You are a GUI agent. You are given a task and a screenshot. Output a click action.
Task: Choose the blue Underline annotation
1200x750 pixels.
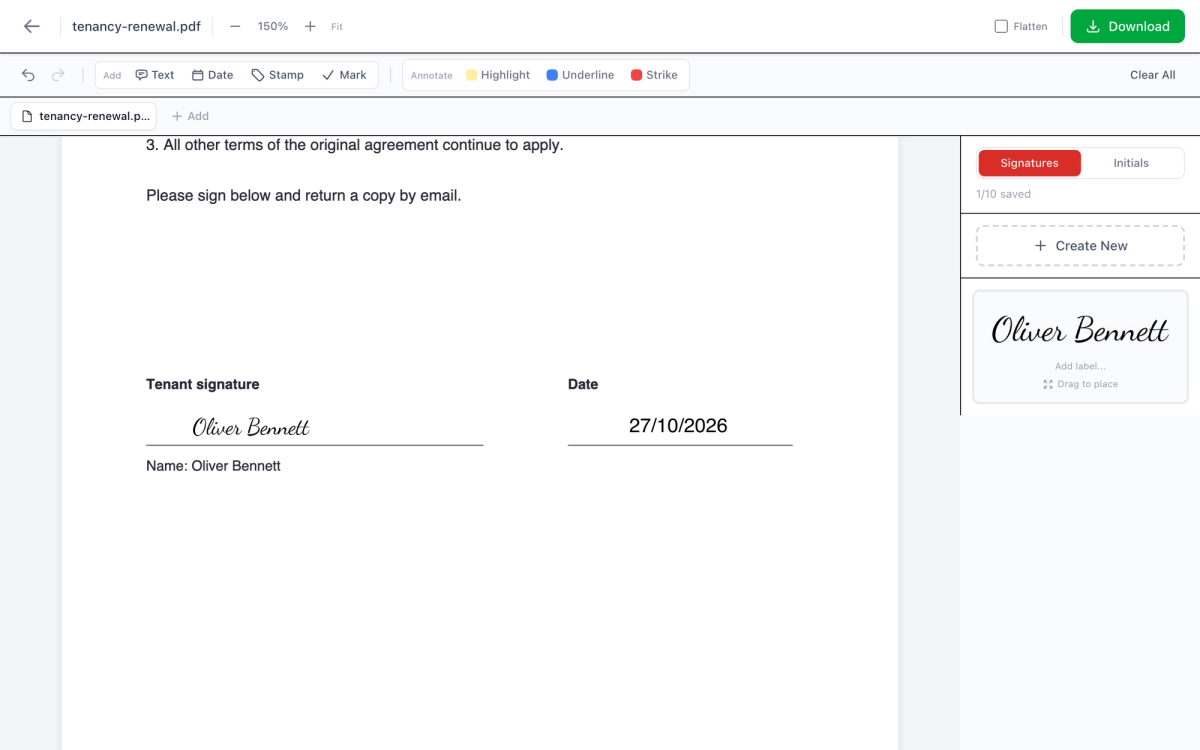click(x=581, y=75)
